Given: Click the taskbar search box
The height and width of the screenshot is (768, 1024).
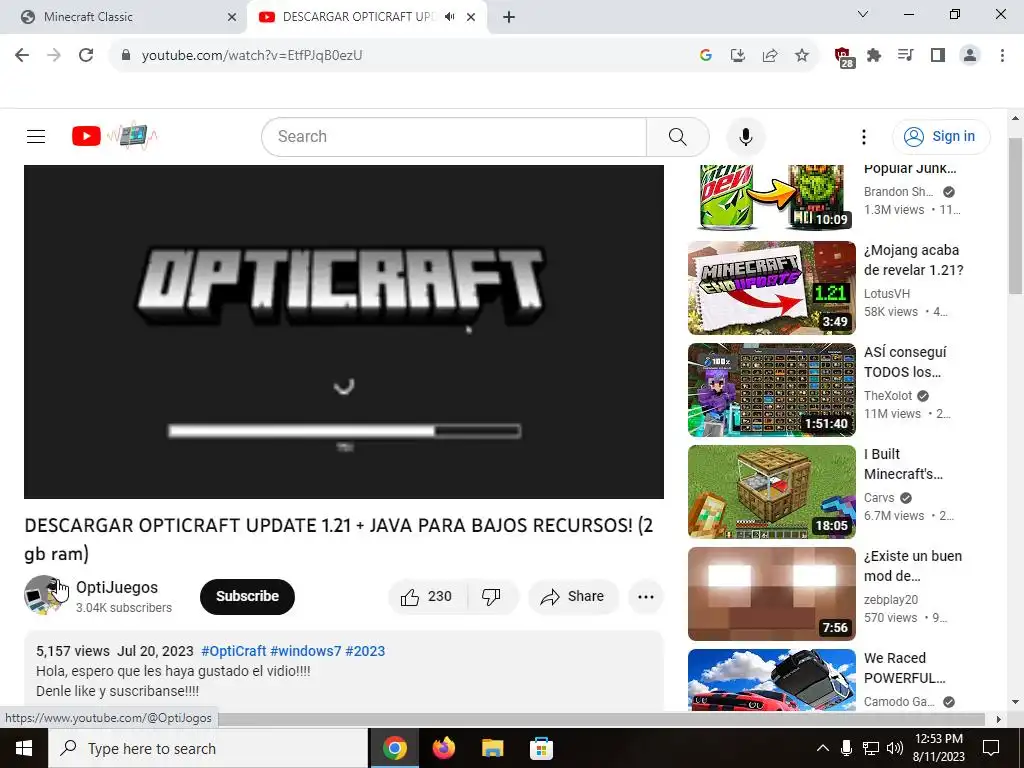Looking at the screenshot, I should (x=208, y=748).
